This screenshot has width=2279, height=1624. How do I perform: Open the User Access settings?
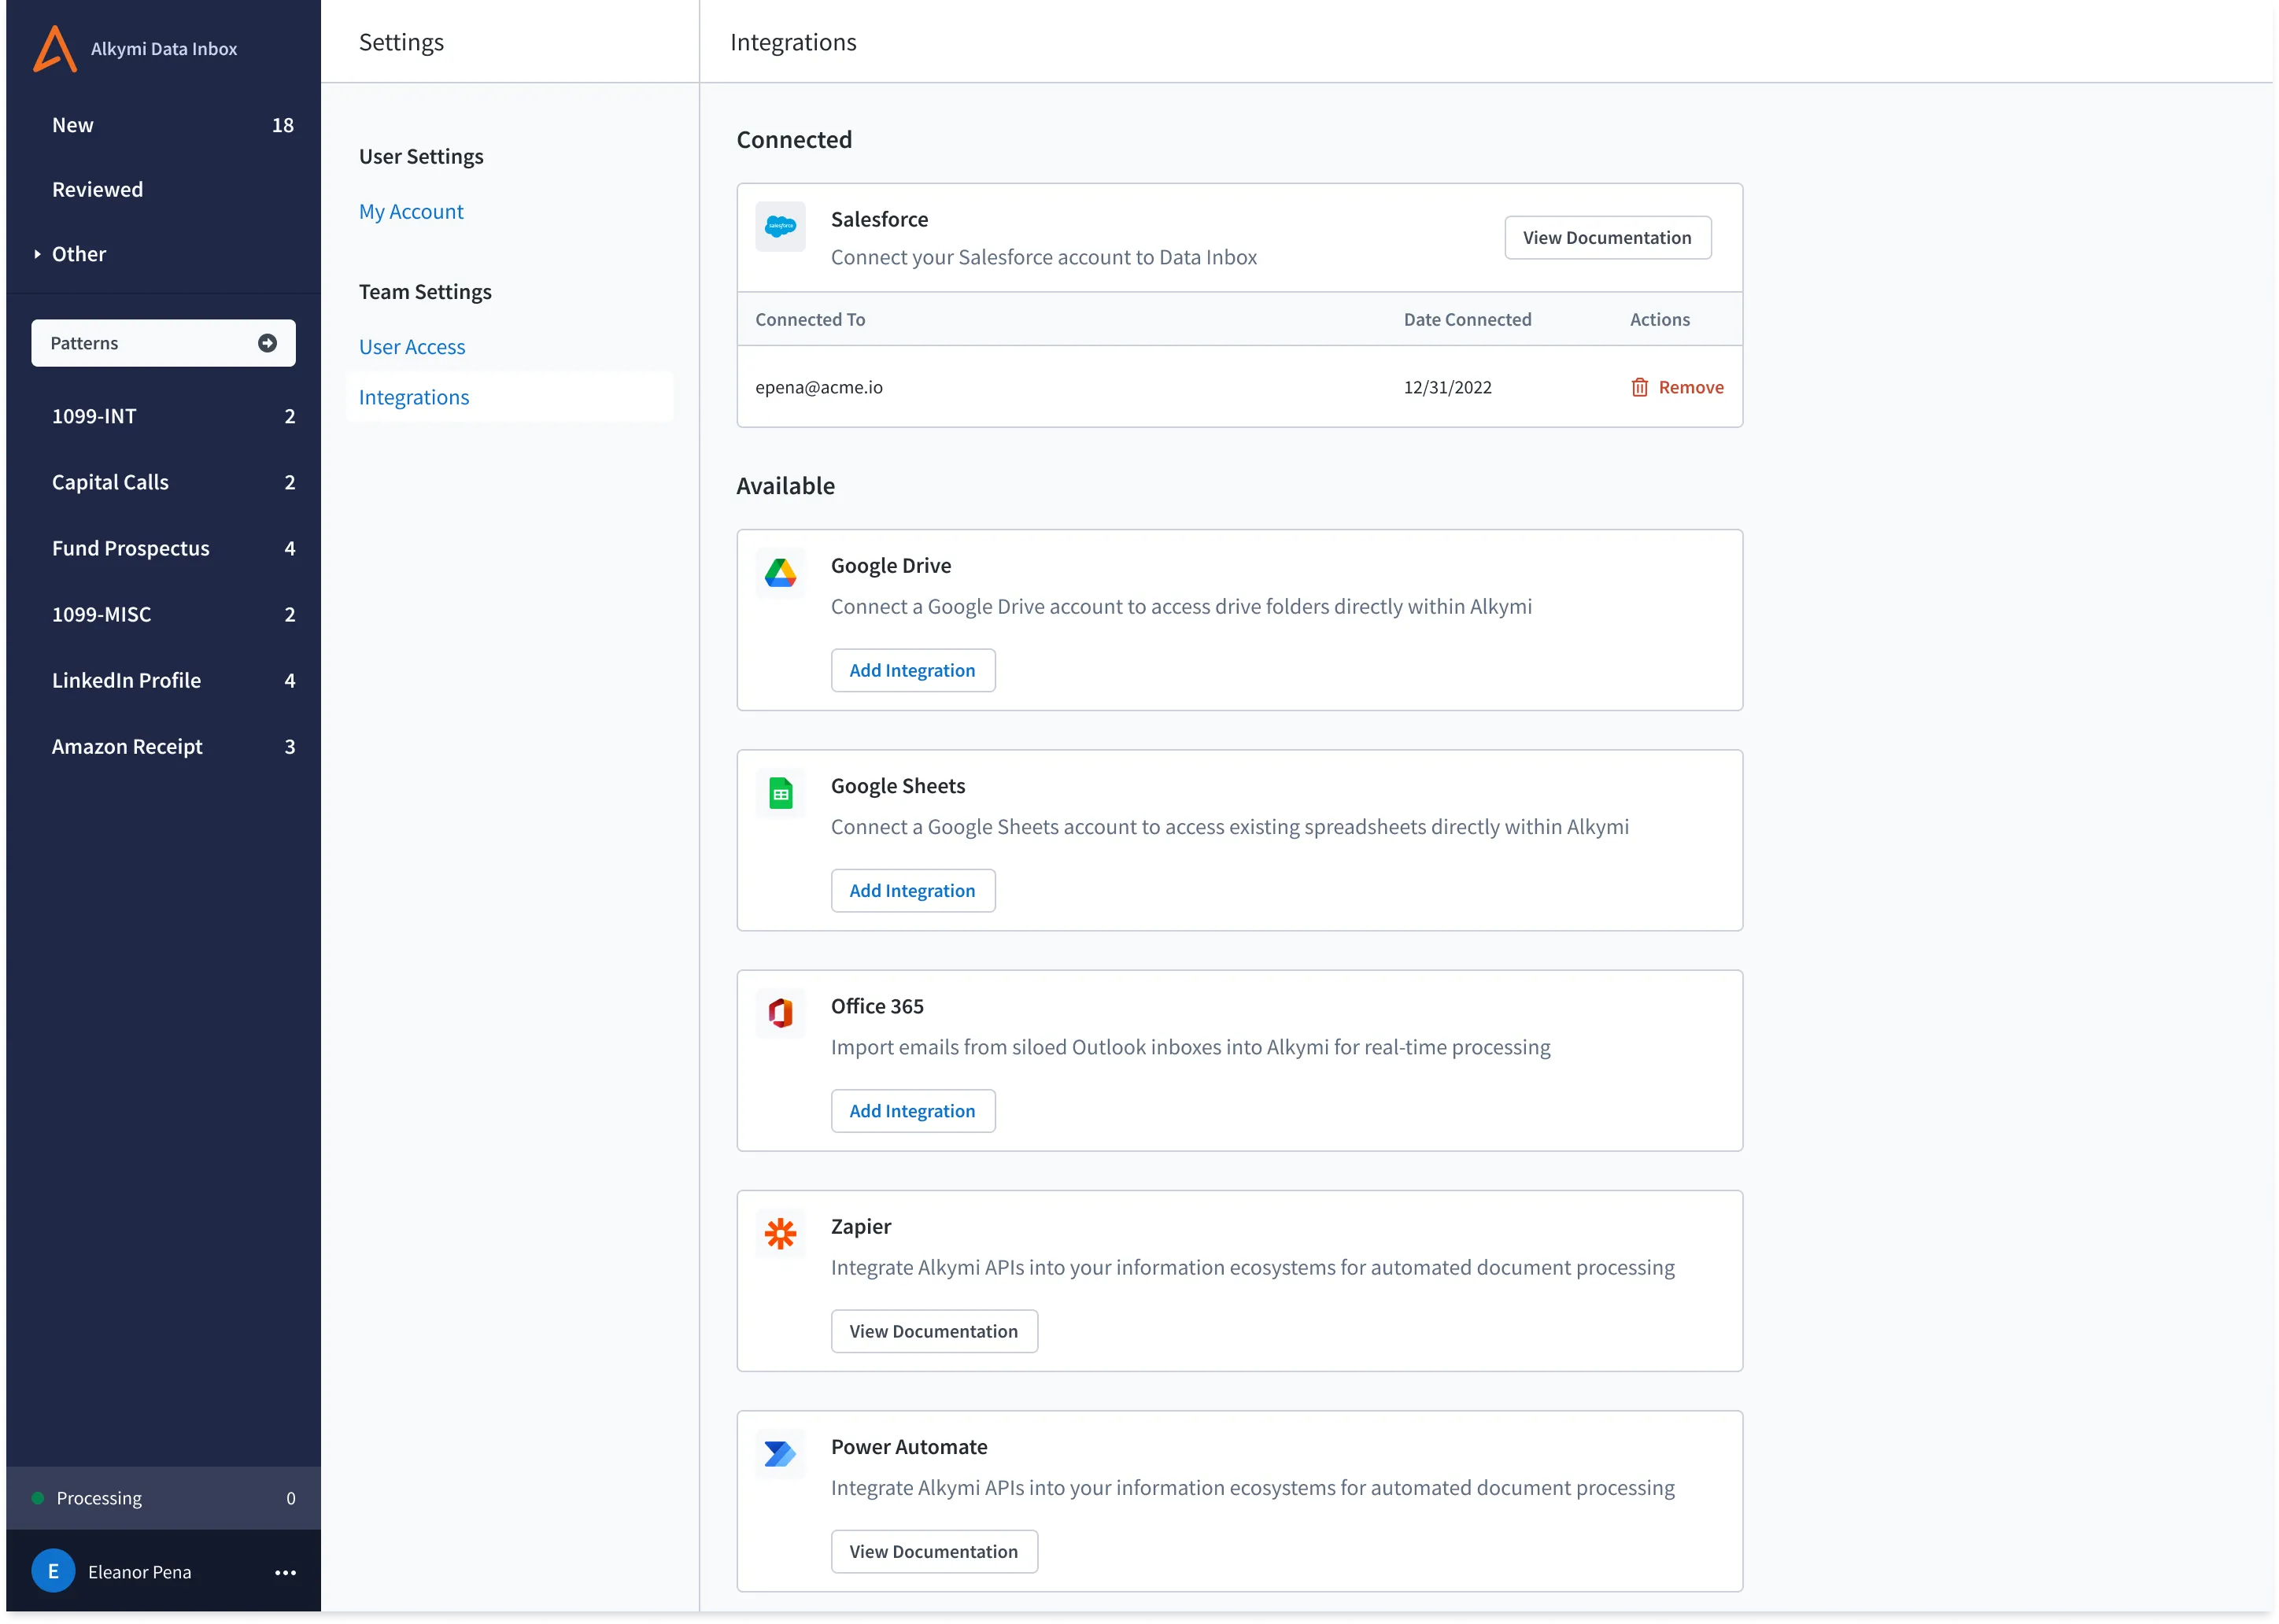click(x=412, y=347)
